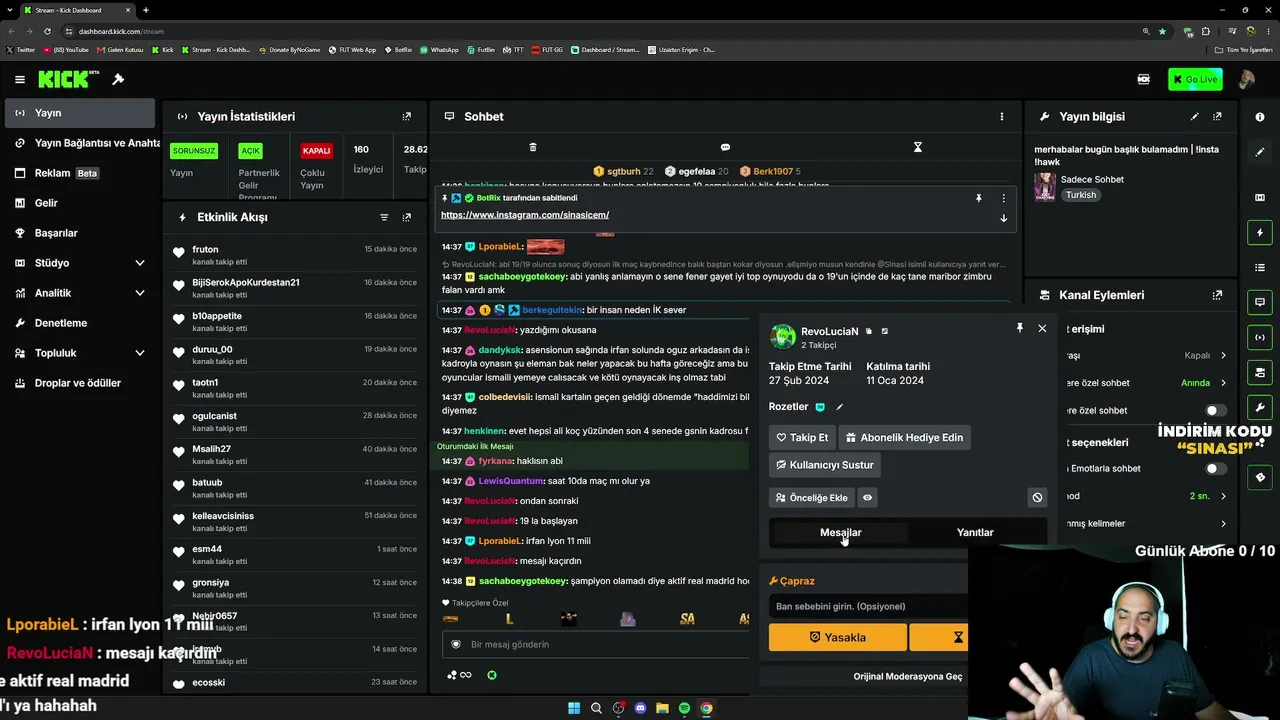Edit Yayın bilgisi with pencil icon
Viewport: 1280px width, 720px height.
click(1194, 117)
